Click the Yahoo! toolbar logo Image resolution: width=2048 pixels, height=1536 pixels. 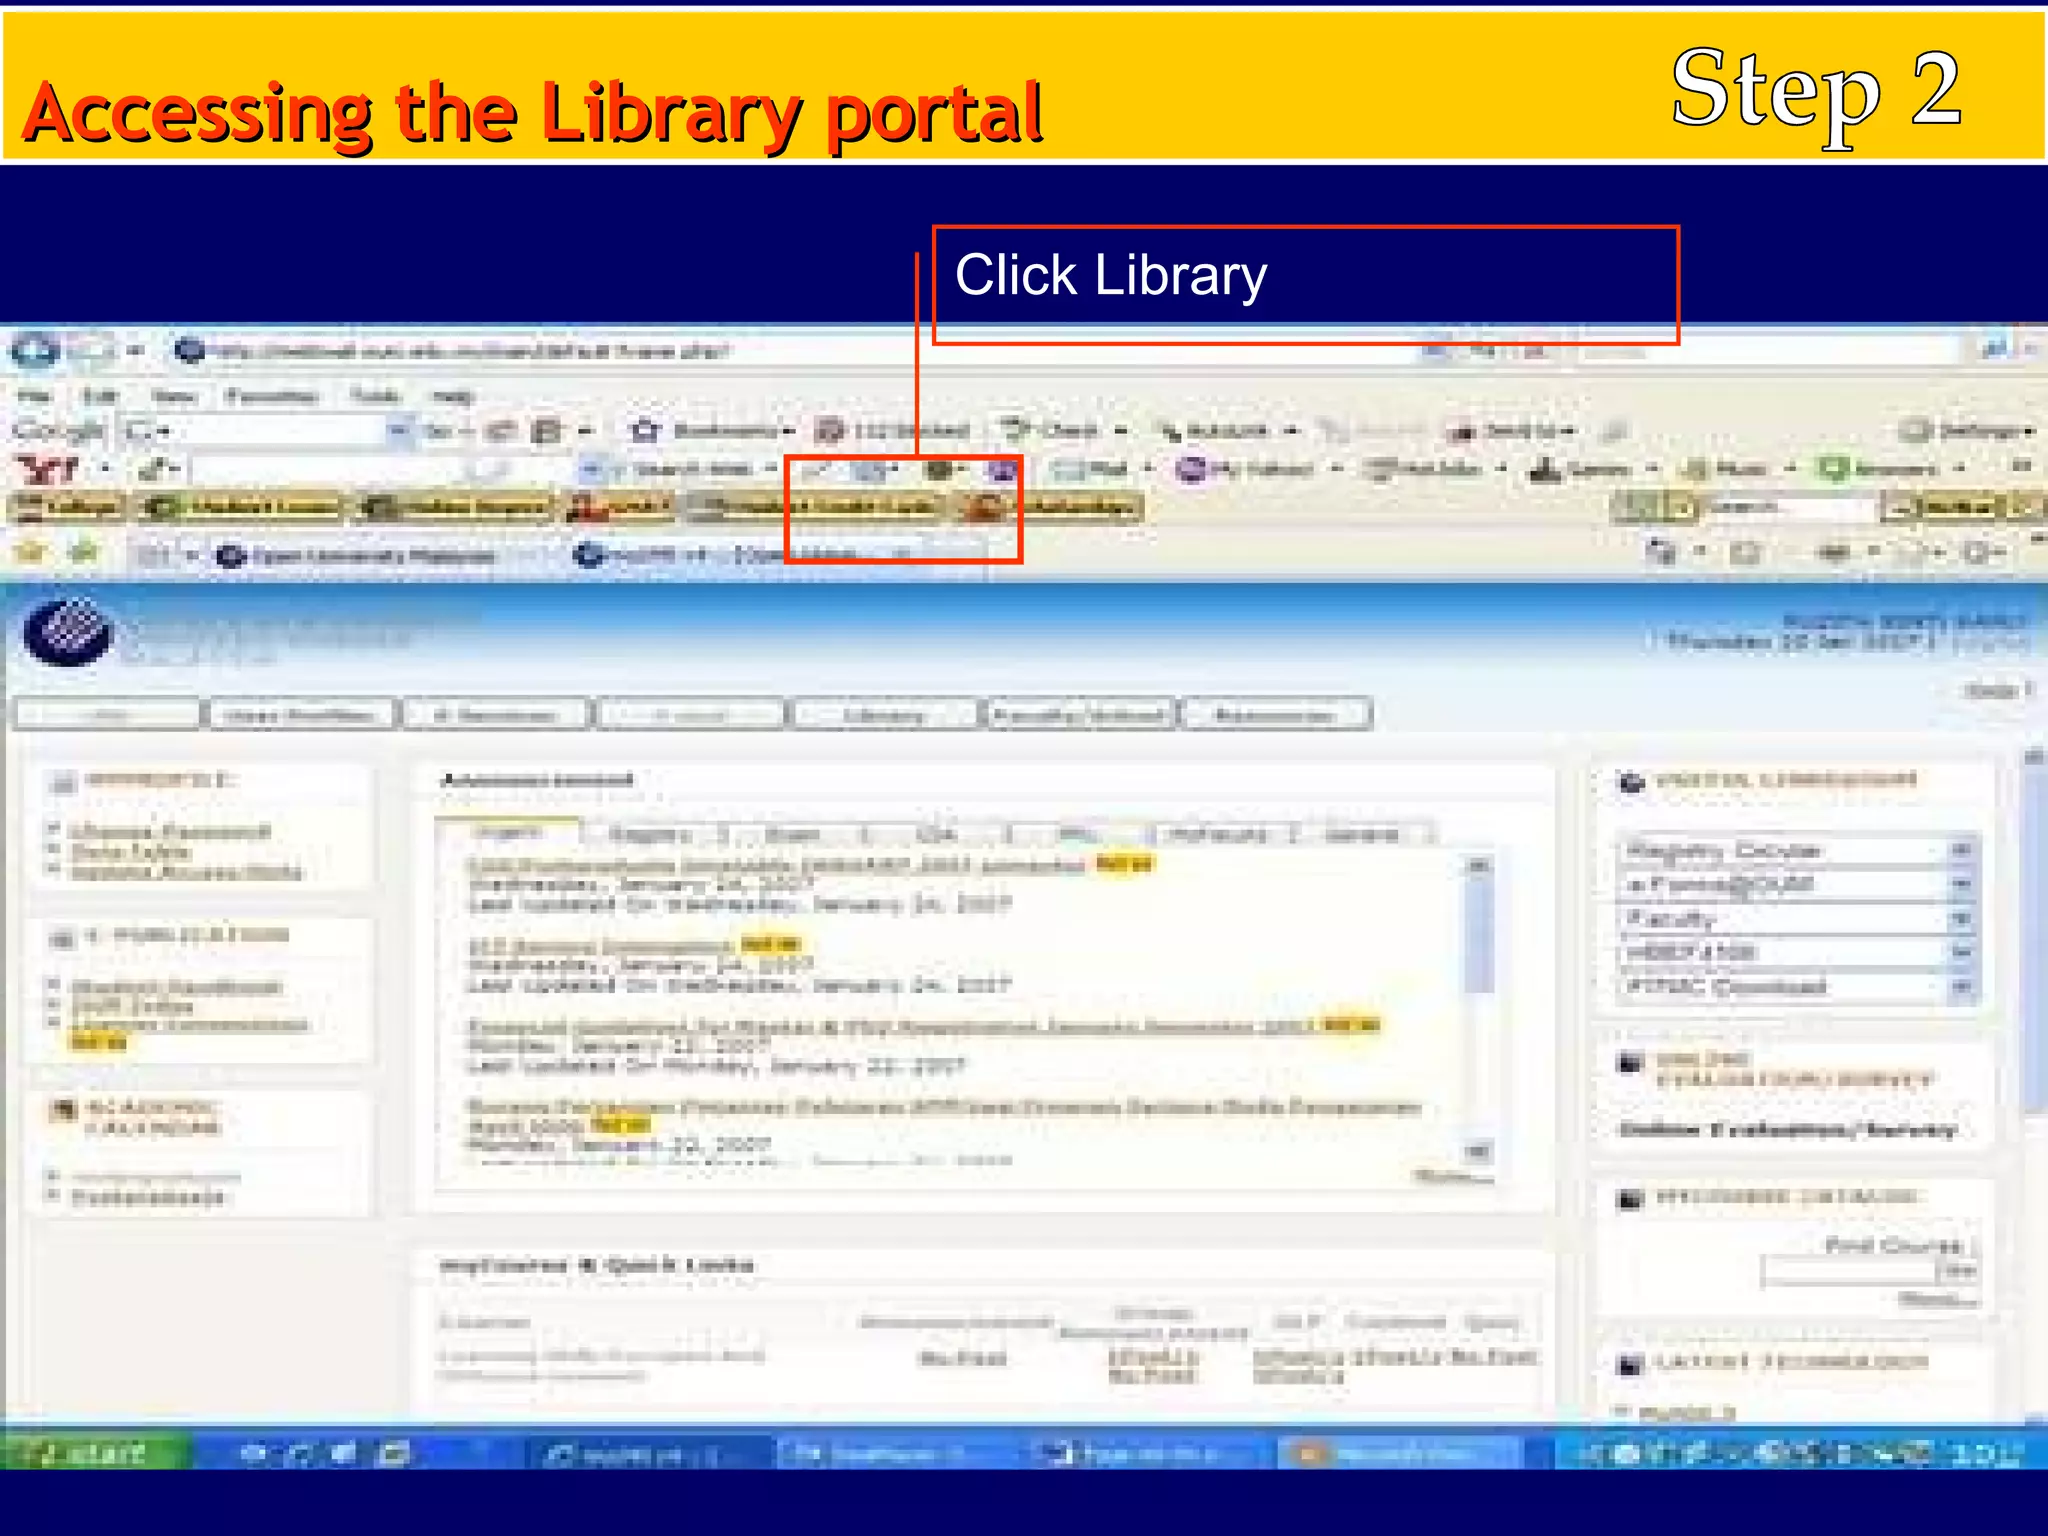pos(48,468)
